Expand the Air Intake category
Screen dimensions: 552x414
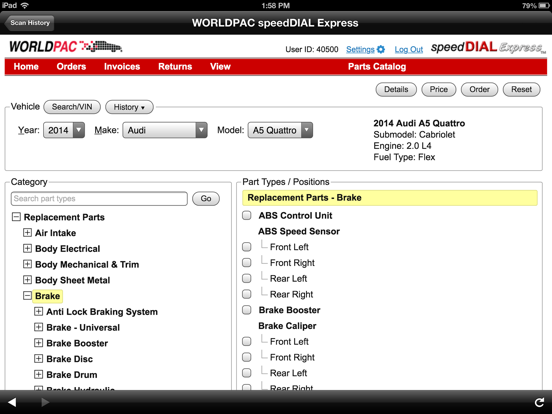click(x=27, y=233)
